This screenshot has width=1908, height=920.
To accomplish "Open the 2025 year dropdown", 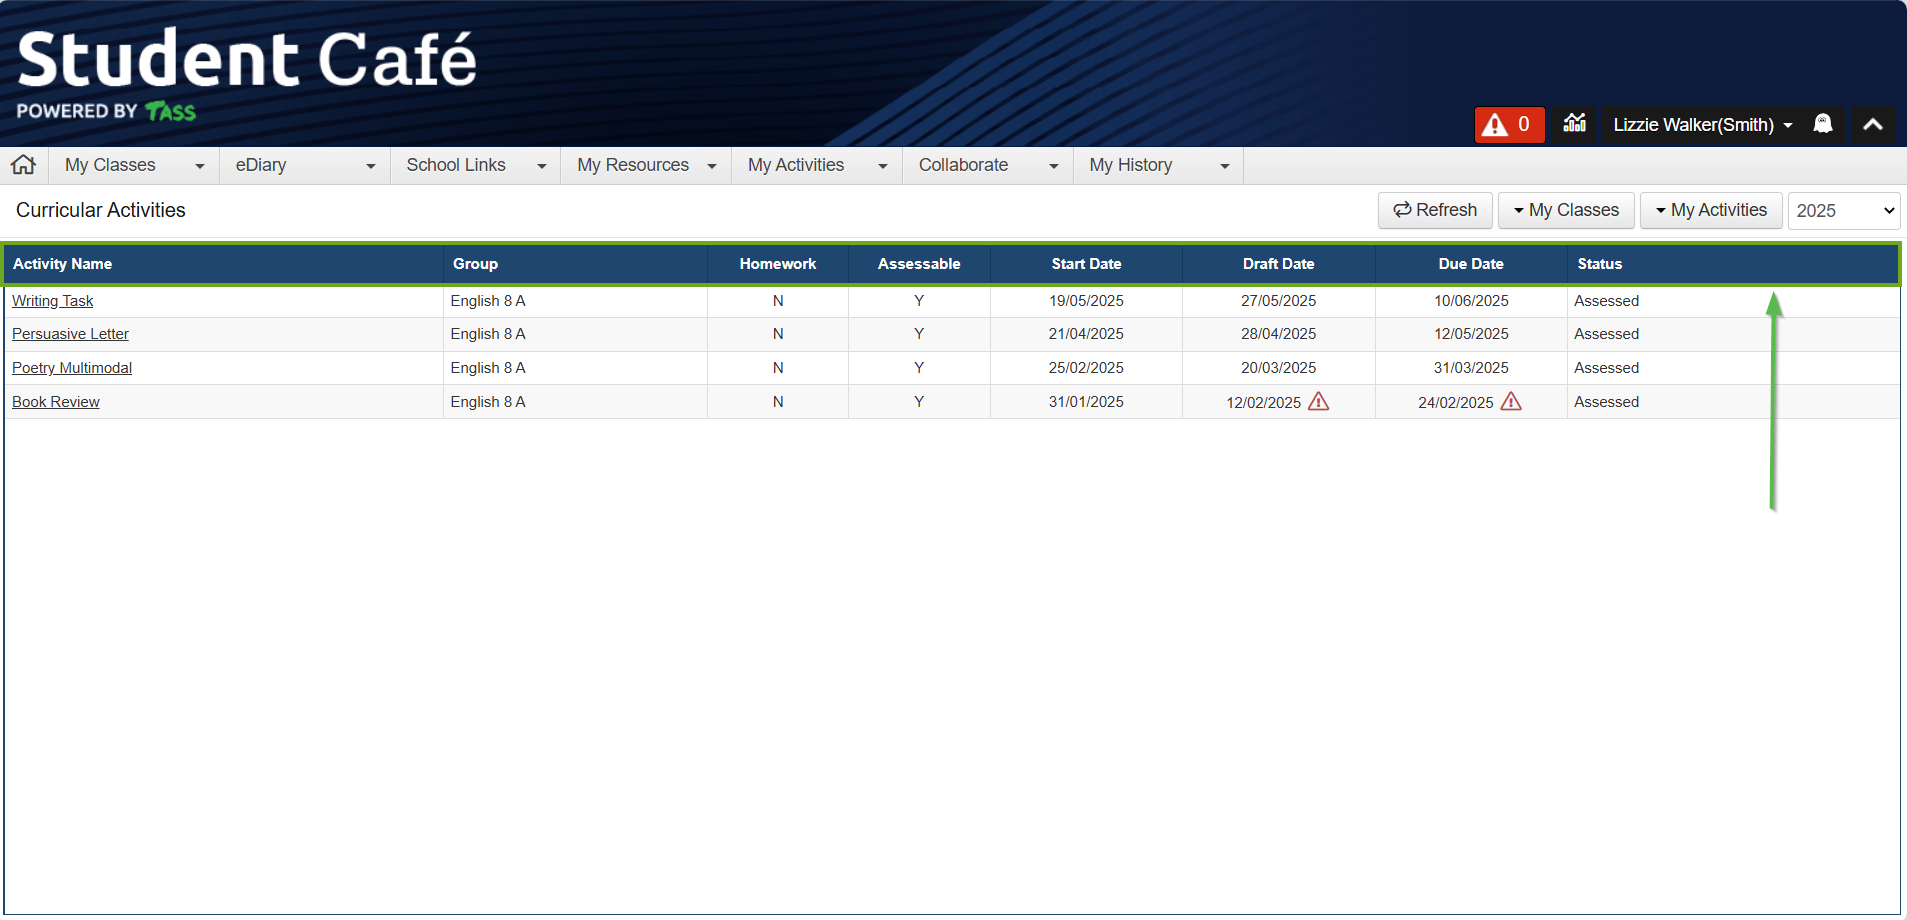I will [x=1843, y=211].
